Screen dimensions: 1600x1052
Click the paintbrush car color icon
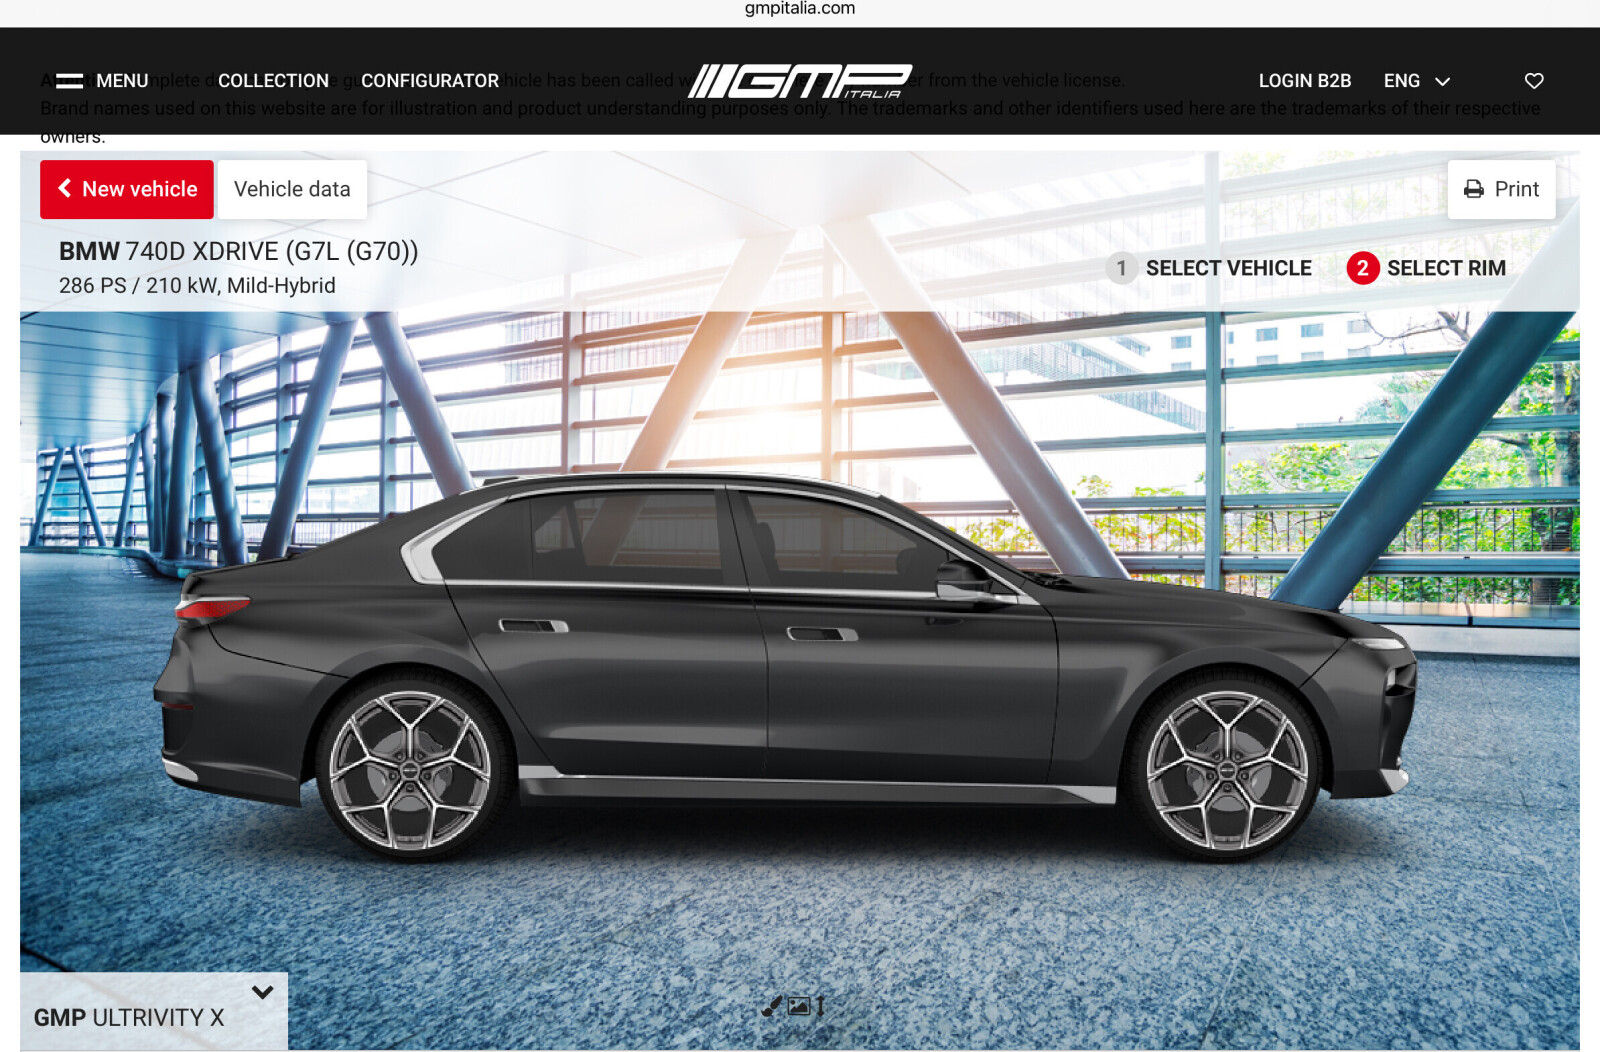(x=771, y=1006)
